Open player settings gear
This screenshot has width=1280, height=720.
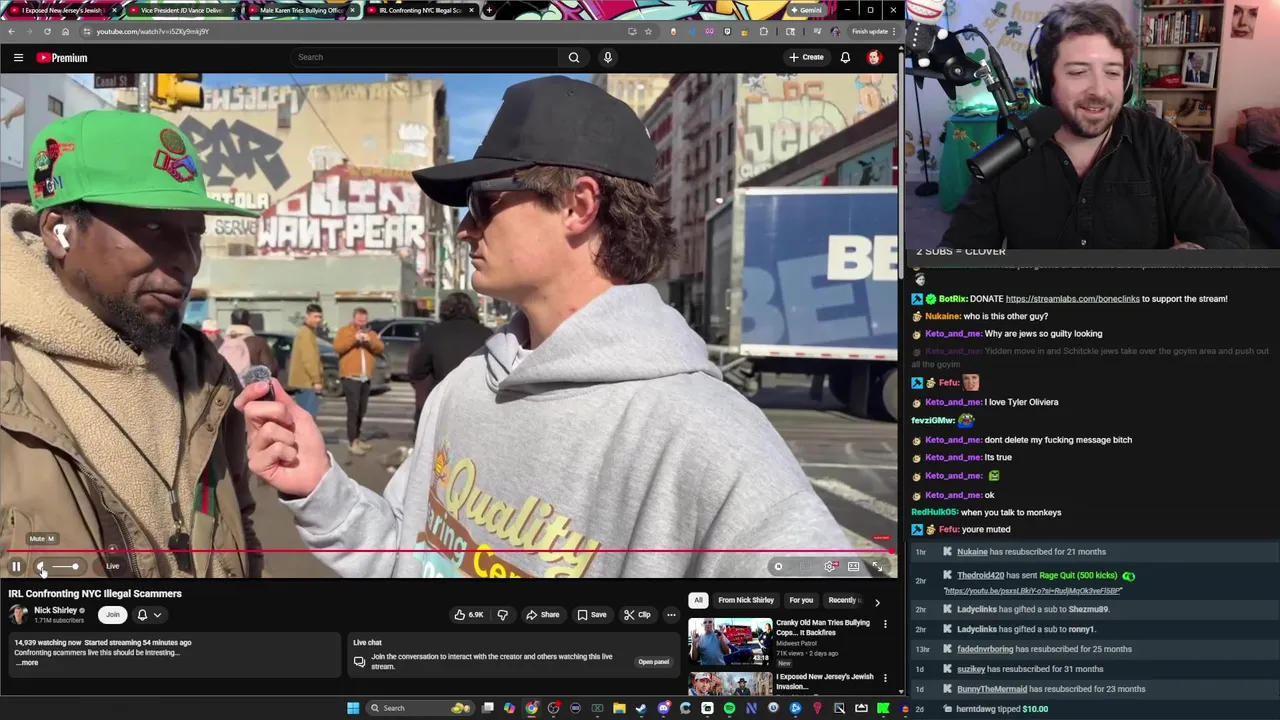coord(830,566)
